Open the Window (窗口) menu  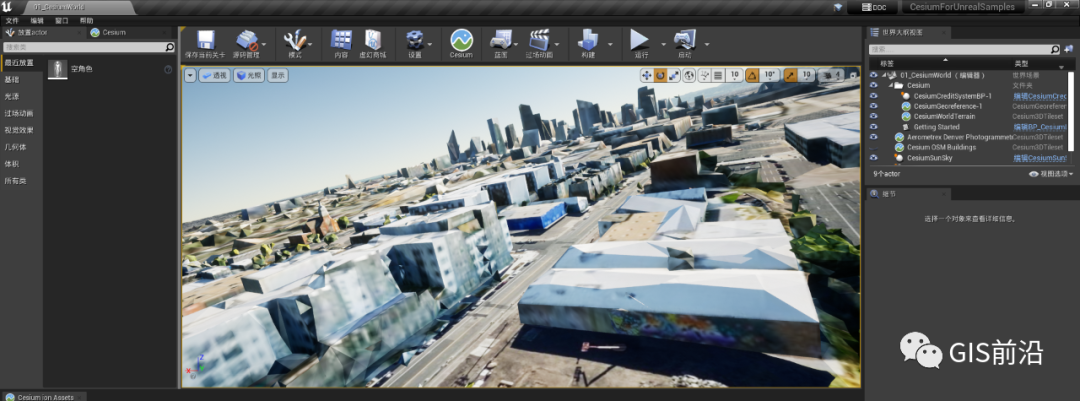[61, 21]
